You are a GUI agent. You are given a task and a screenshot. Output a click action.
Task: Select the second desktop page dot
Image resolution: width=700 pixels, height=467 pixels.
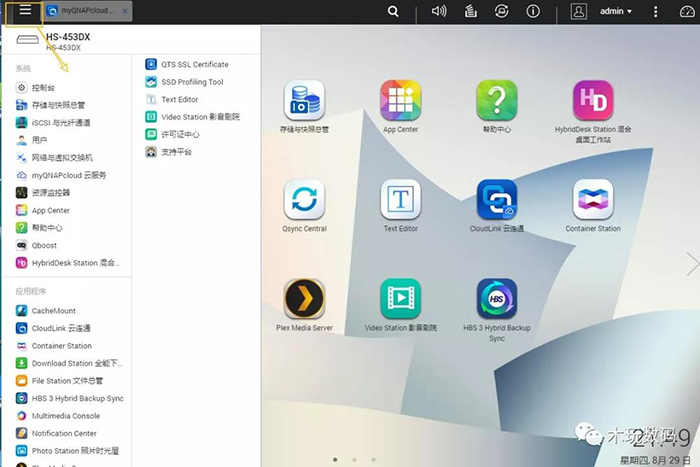pyautogui.click(x=354, y=459)
